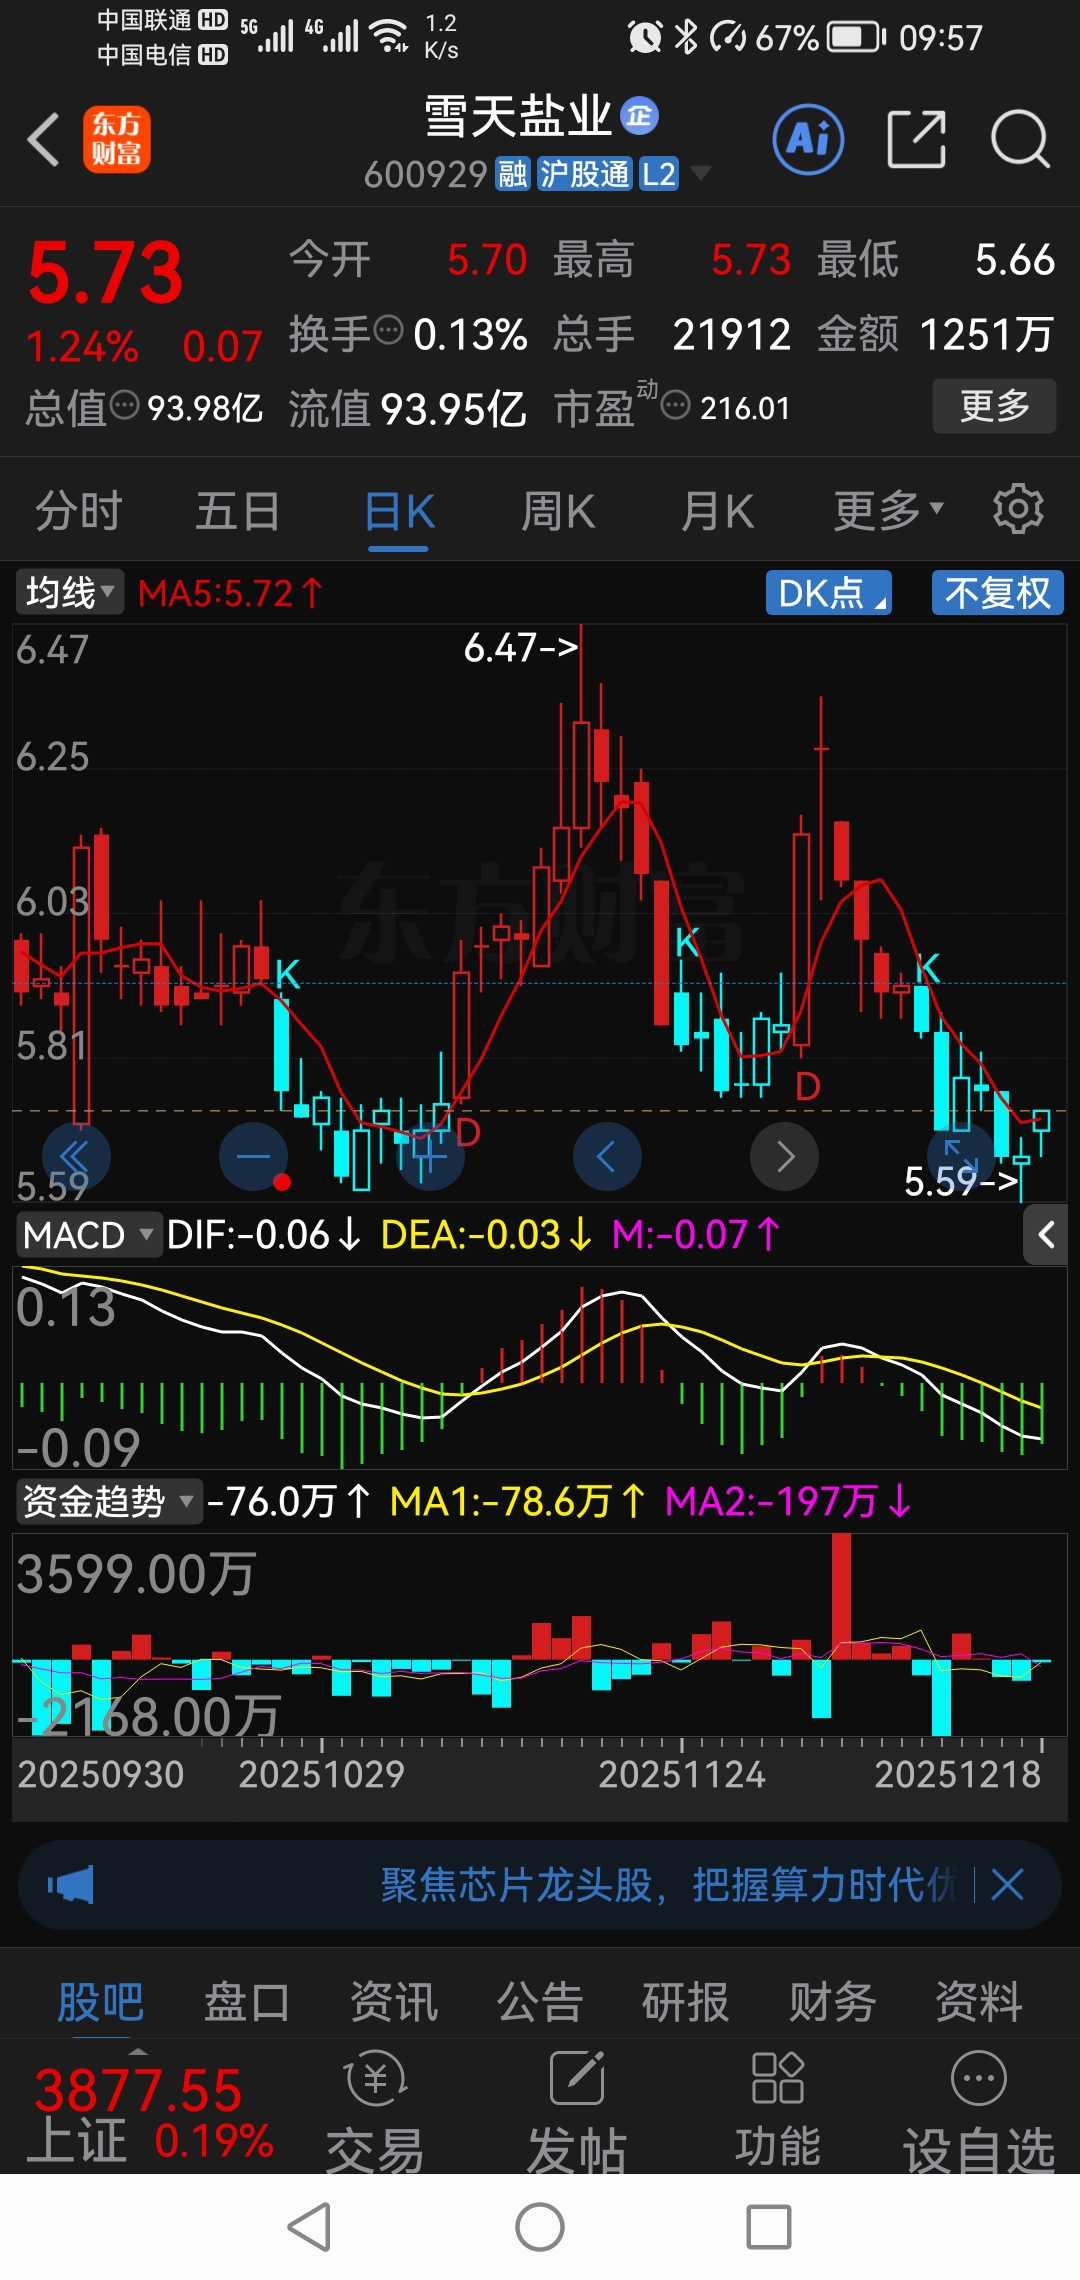This screenshot has width=1080, height=2280.
Task: Open 资金趋势 indicator dropdown
Action: 108,1501
